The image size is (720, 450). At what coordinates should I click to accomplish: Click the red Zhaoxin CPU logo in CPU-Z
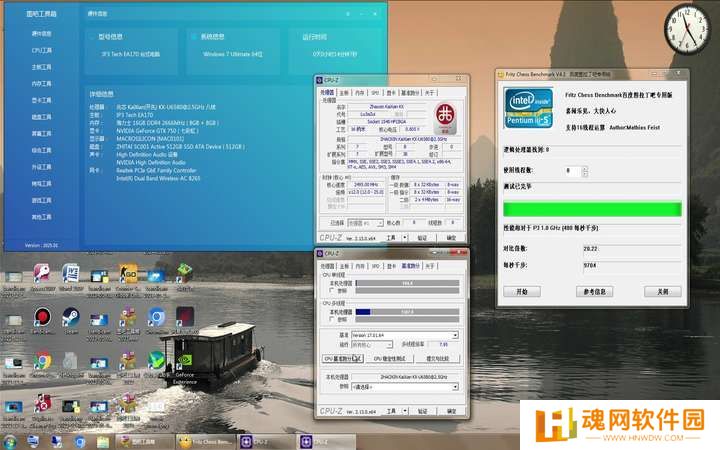pos(445,118)
